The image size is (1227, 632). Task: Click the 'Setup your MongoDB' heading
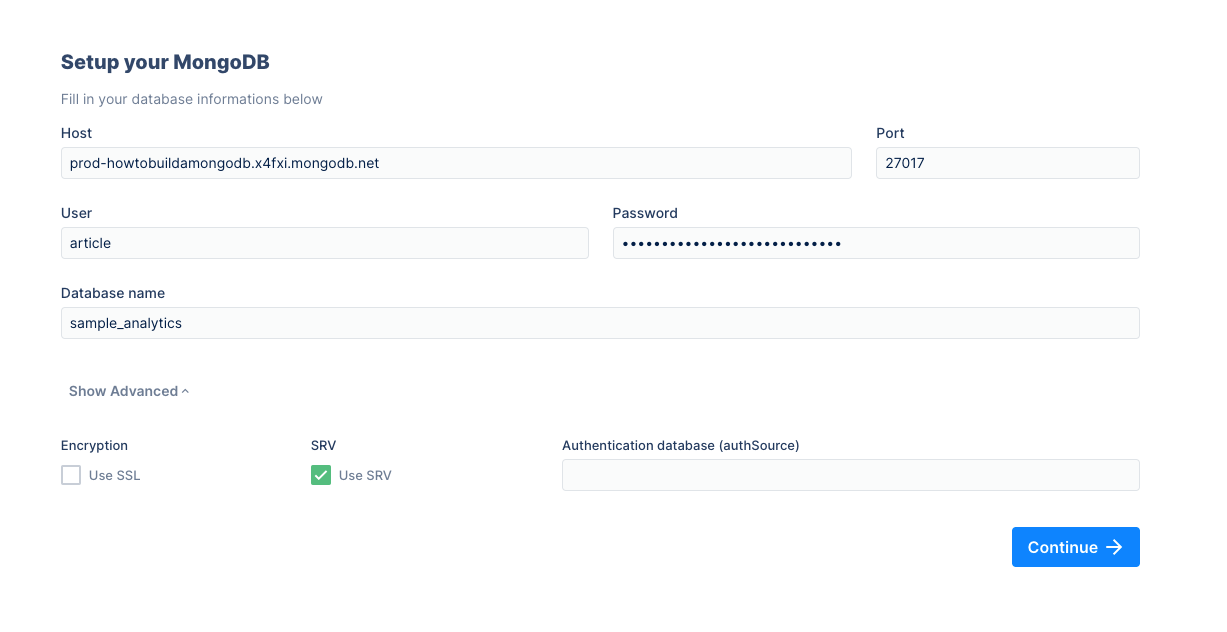click(x=165, y=62)
